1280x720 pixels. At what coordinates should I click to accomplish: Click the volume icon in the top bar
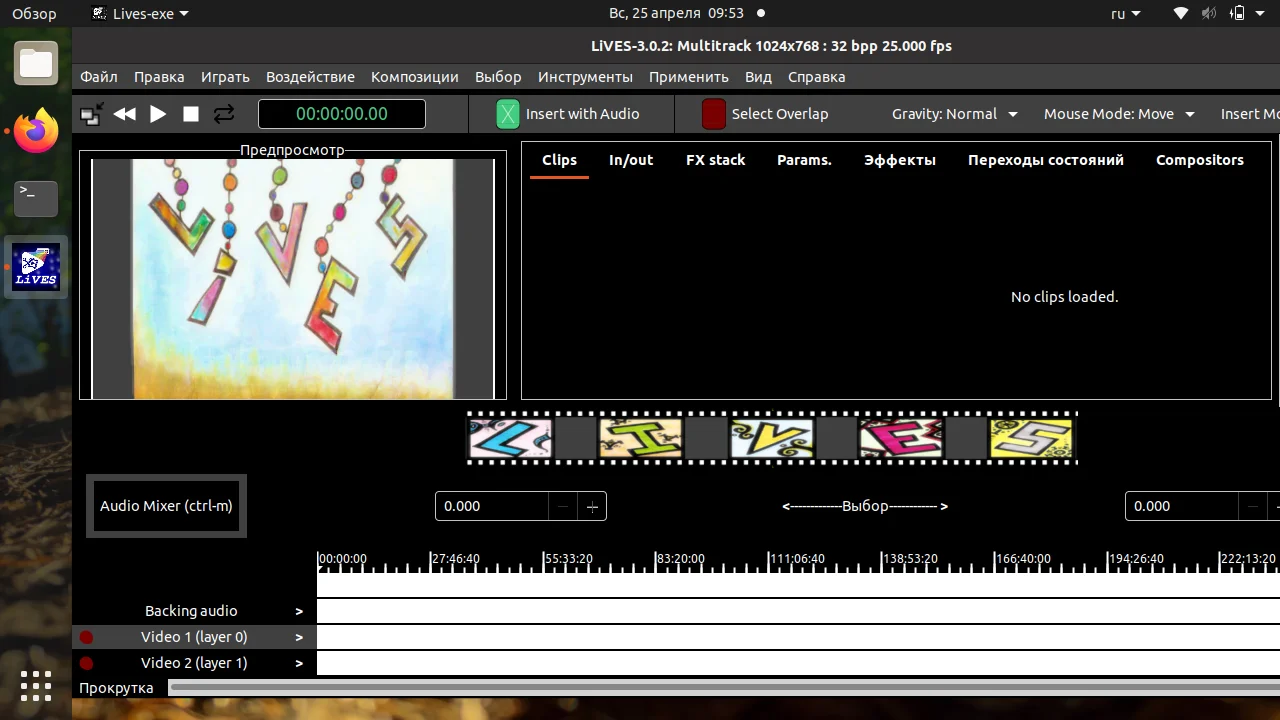coord(1209,14)
